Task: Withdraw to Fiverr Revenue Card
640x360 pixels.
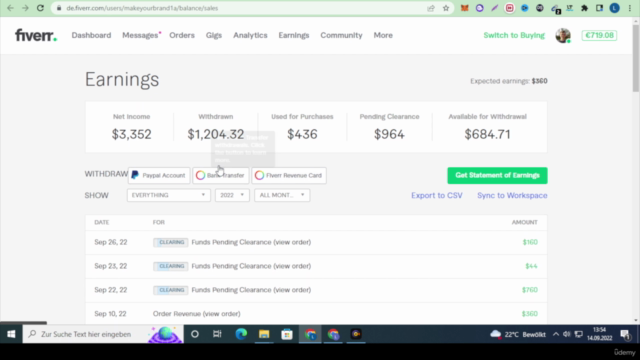Action: [x=289, y=175]
